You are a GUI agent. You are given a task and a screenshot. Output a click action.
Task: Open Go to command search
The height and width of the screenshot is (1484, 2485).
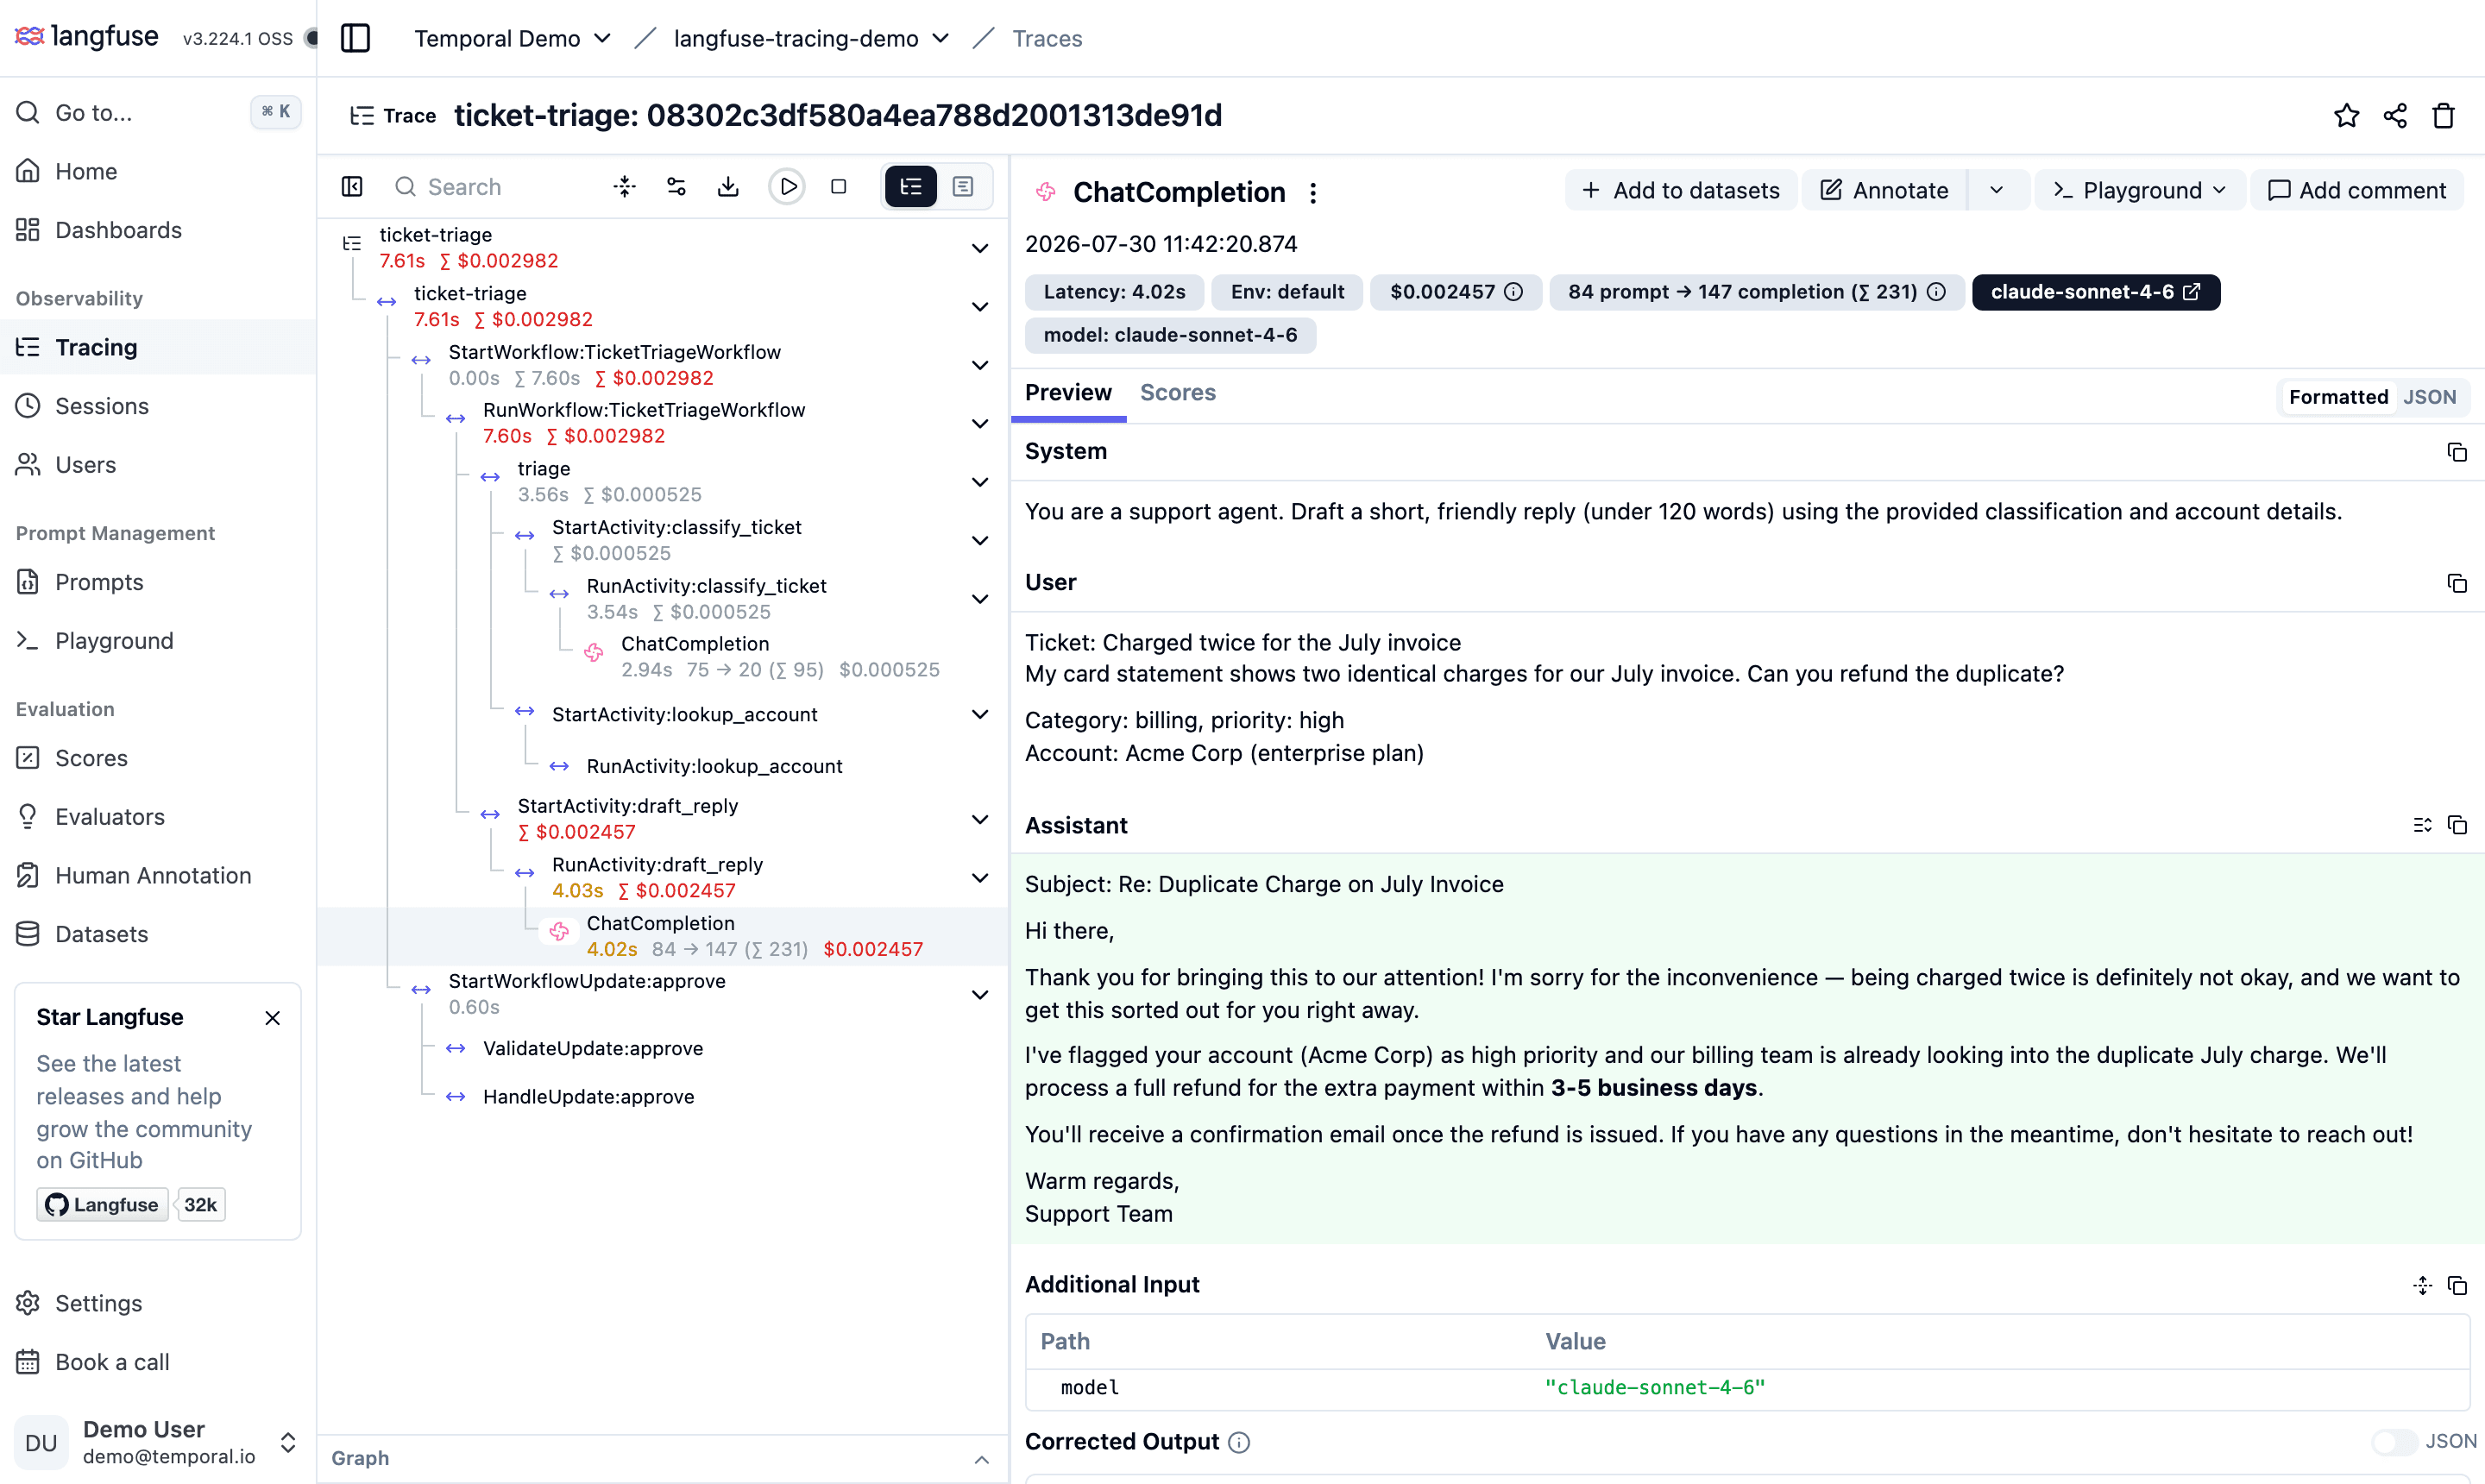[158, 112]
